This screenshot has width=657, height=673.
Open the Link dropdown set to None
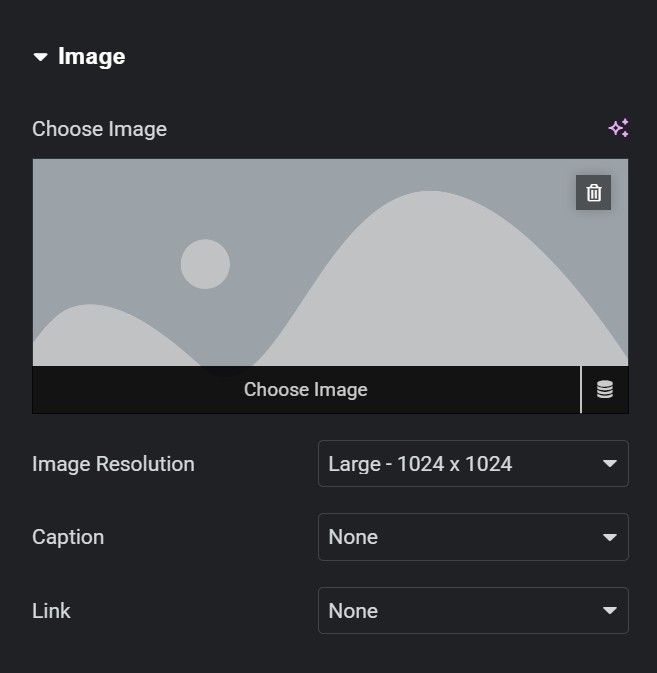coord(473,610)
